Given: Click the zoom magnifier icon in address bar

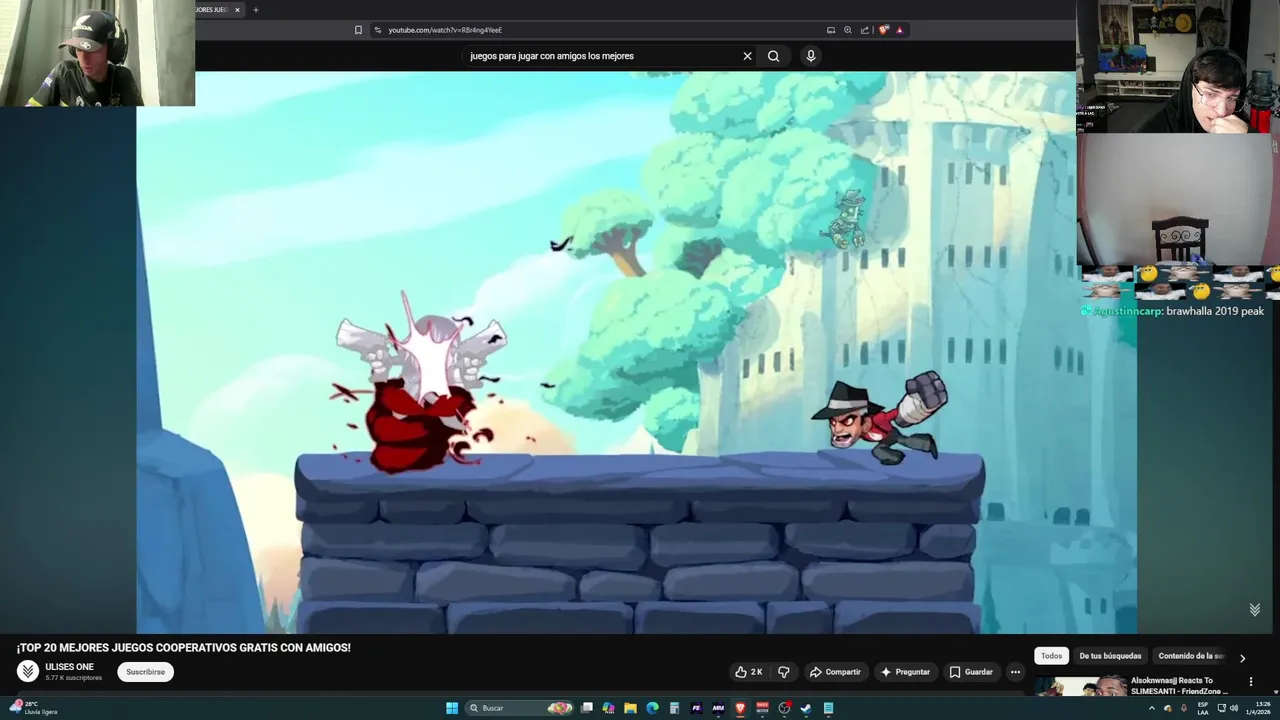Looking at the screenshot, I should tap(848, 30).
